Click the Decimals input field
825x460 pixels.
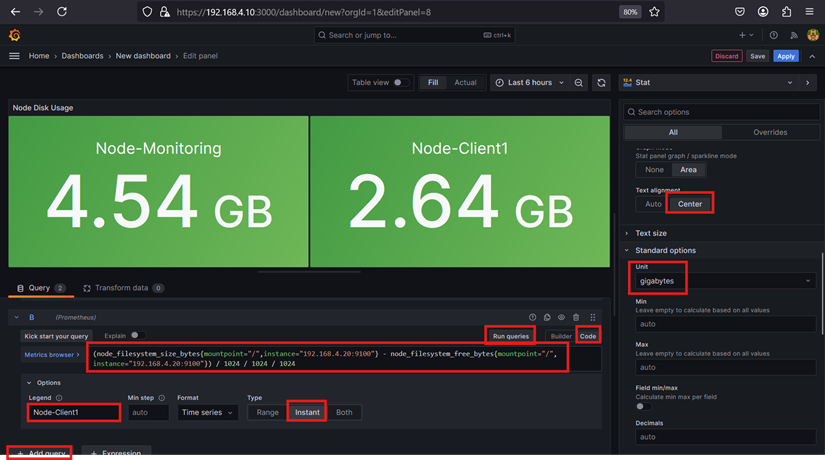(725, 437)
